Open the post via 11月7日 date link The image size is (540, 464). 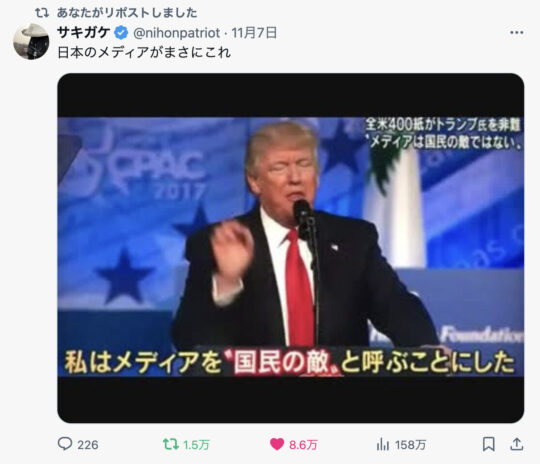click(x=254, y=33)
